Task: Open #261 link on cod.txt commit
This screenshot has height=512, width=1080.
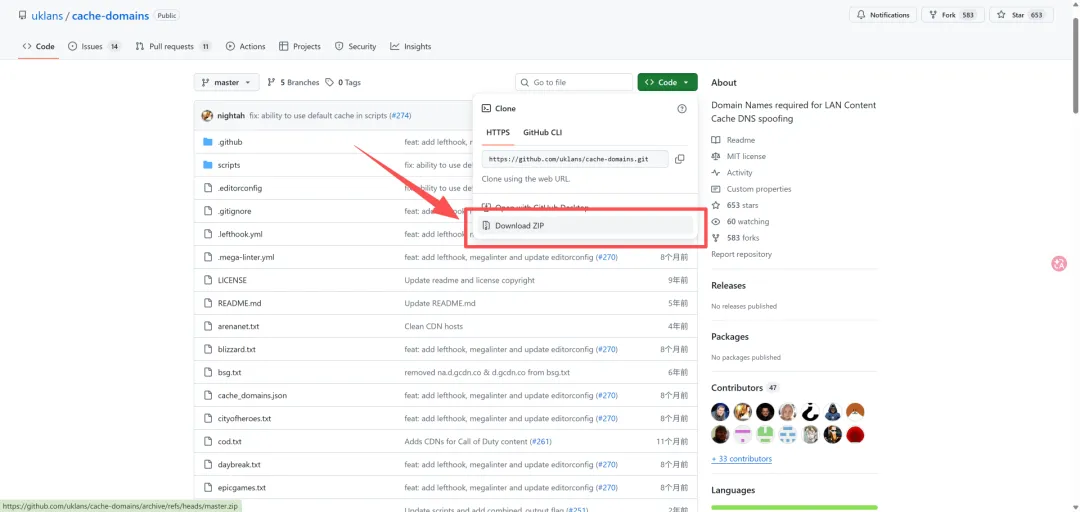Action: coord(541,441)
